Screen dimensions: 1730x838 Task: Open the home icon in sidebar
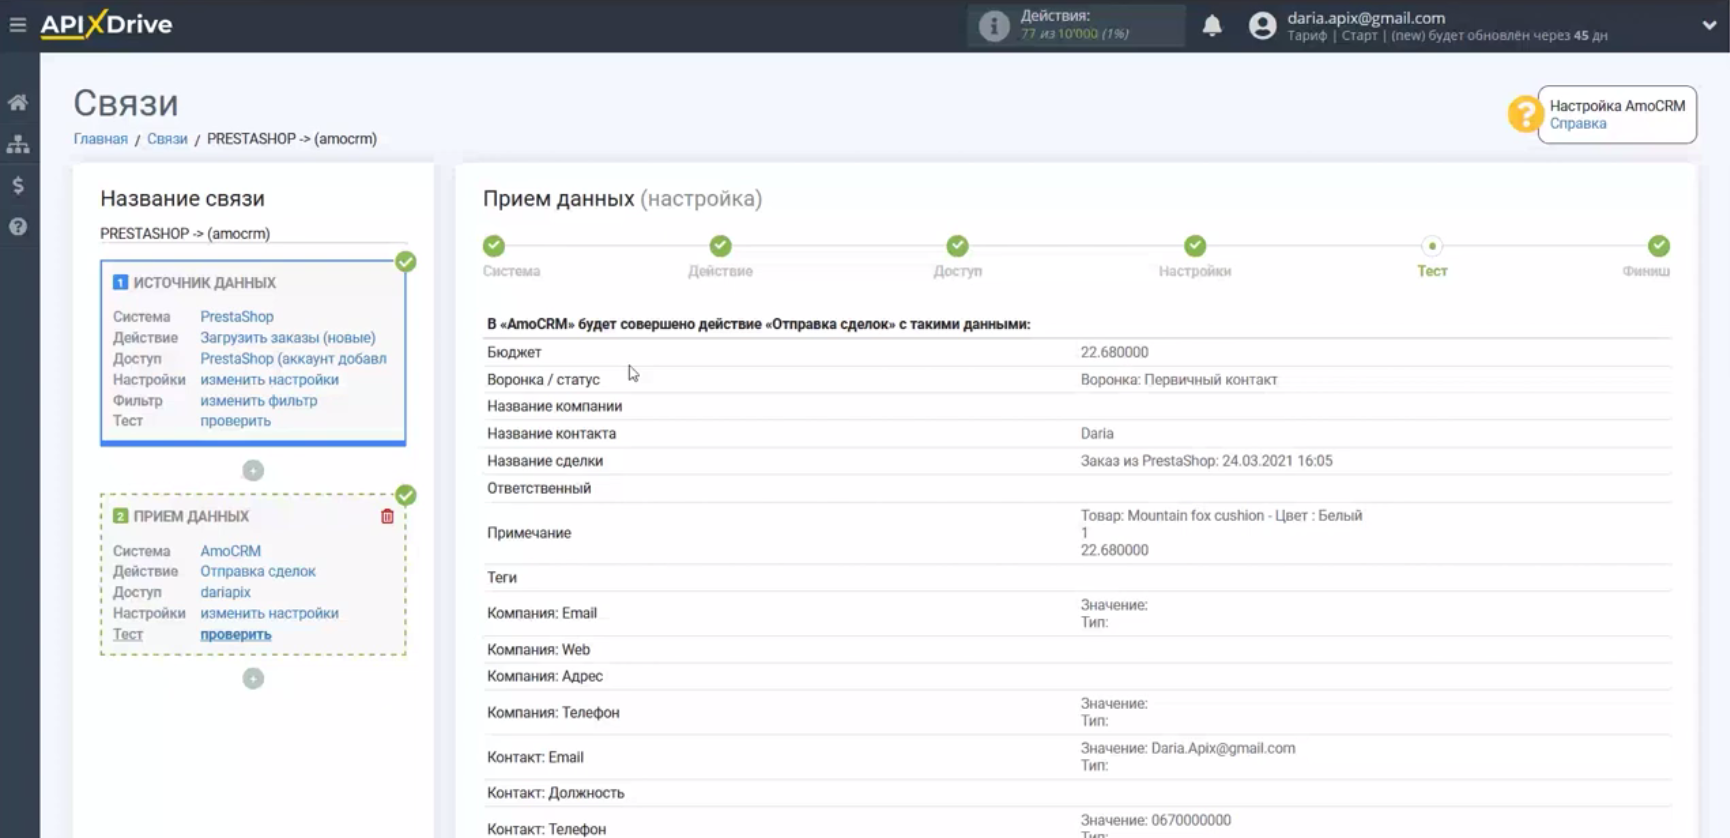pos(18,102)
